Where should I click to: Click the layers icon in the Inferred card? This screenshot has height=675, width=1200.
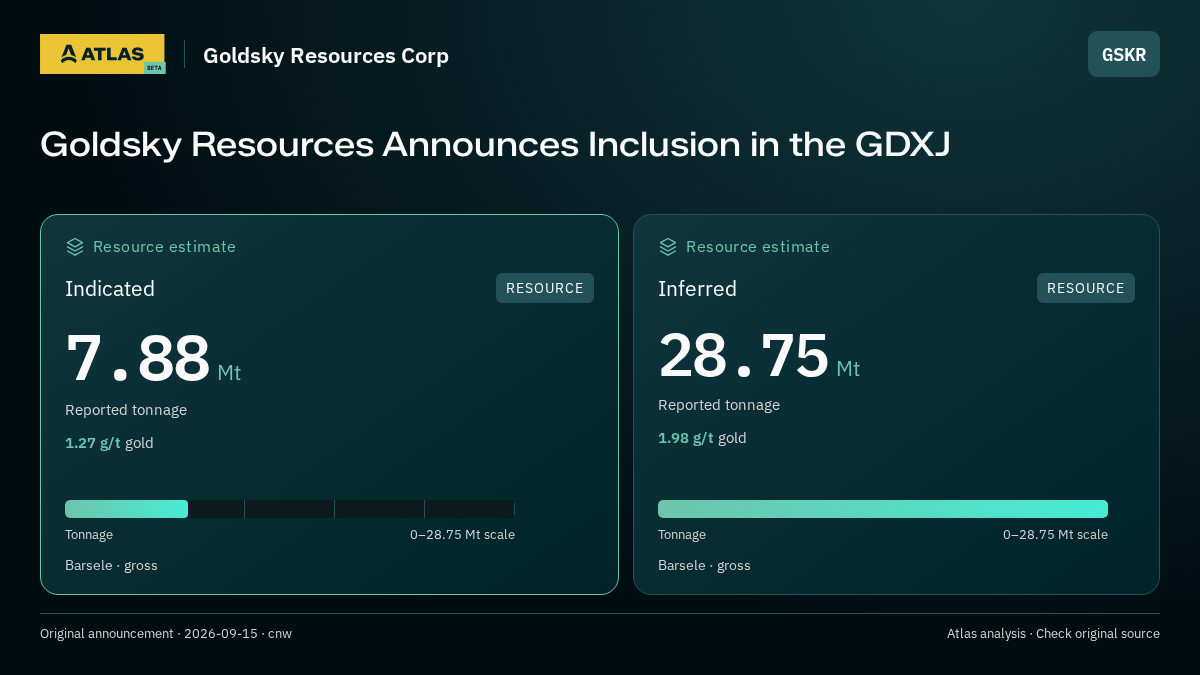(x=668, y=246)
